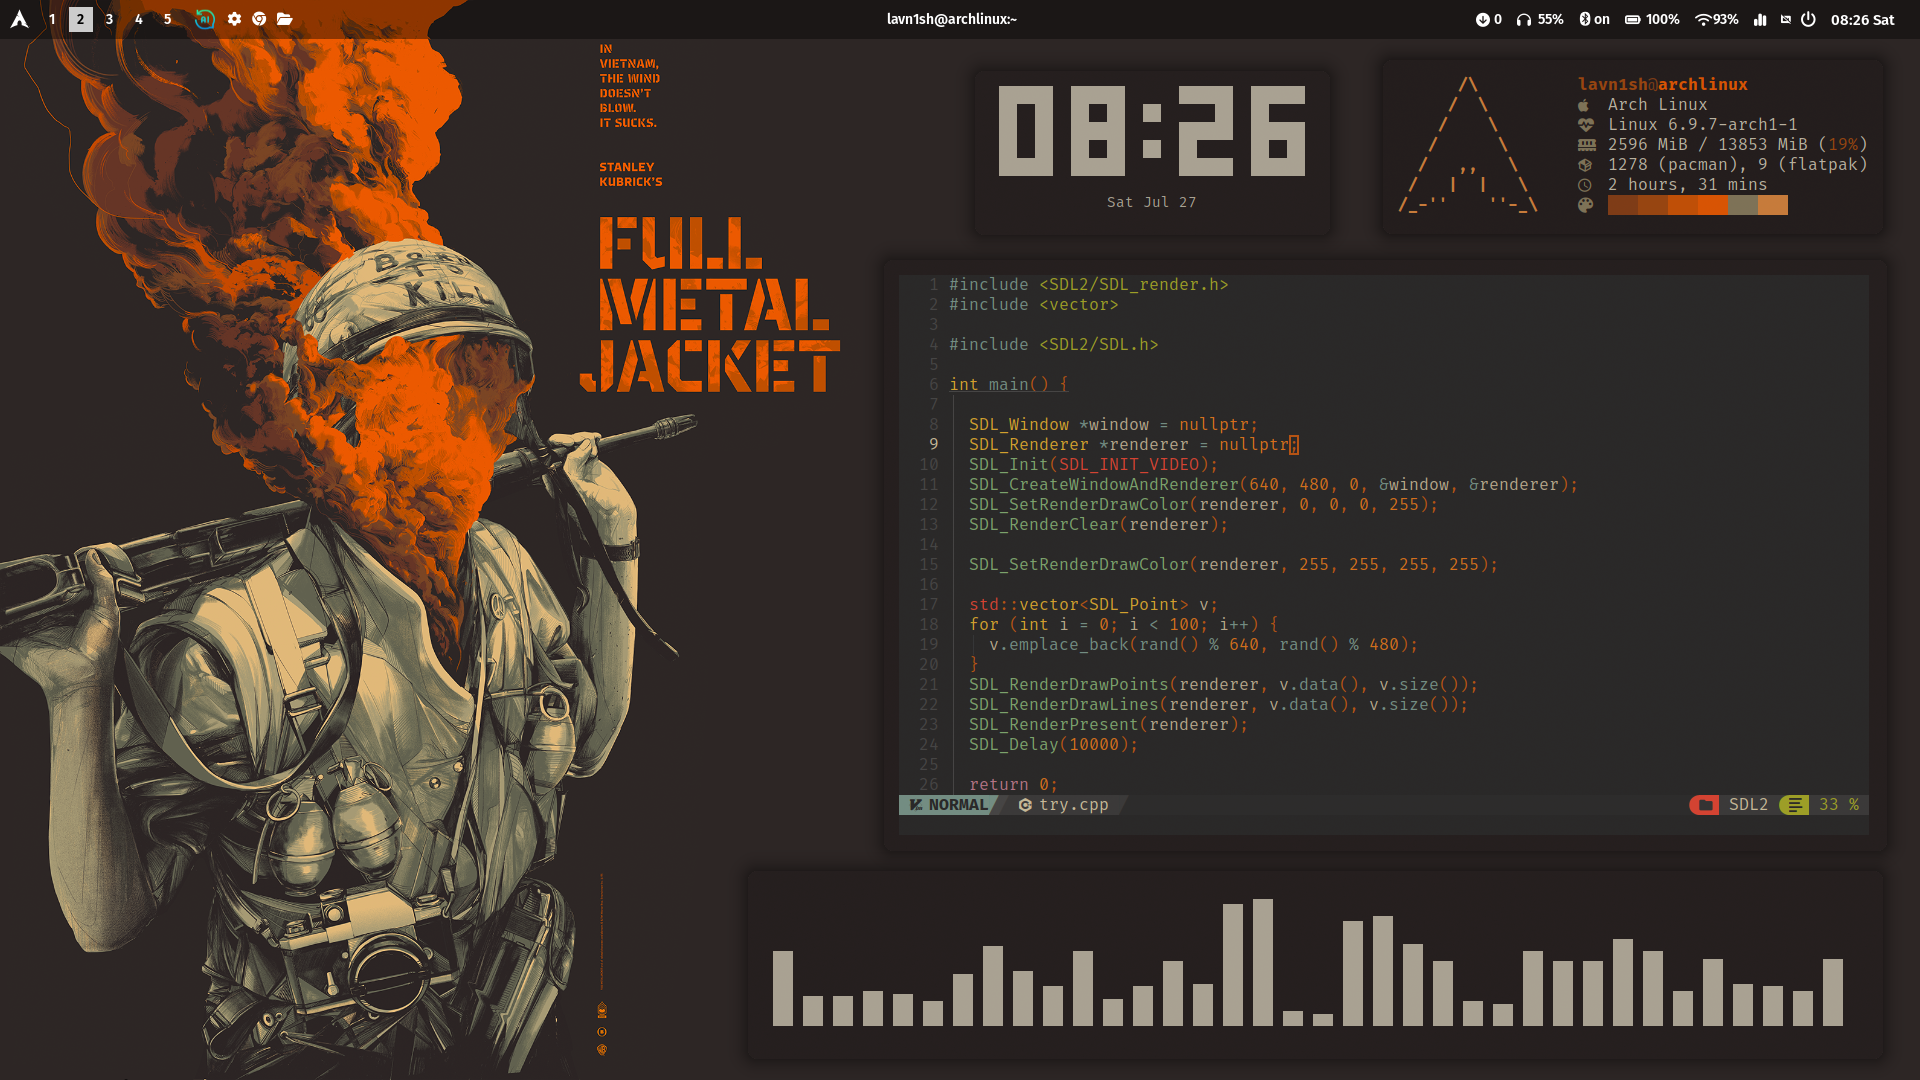The height and width of the screenshot is (1080, 1920).
Task: Click the 55% volume value
Action: (1550, 19)
